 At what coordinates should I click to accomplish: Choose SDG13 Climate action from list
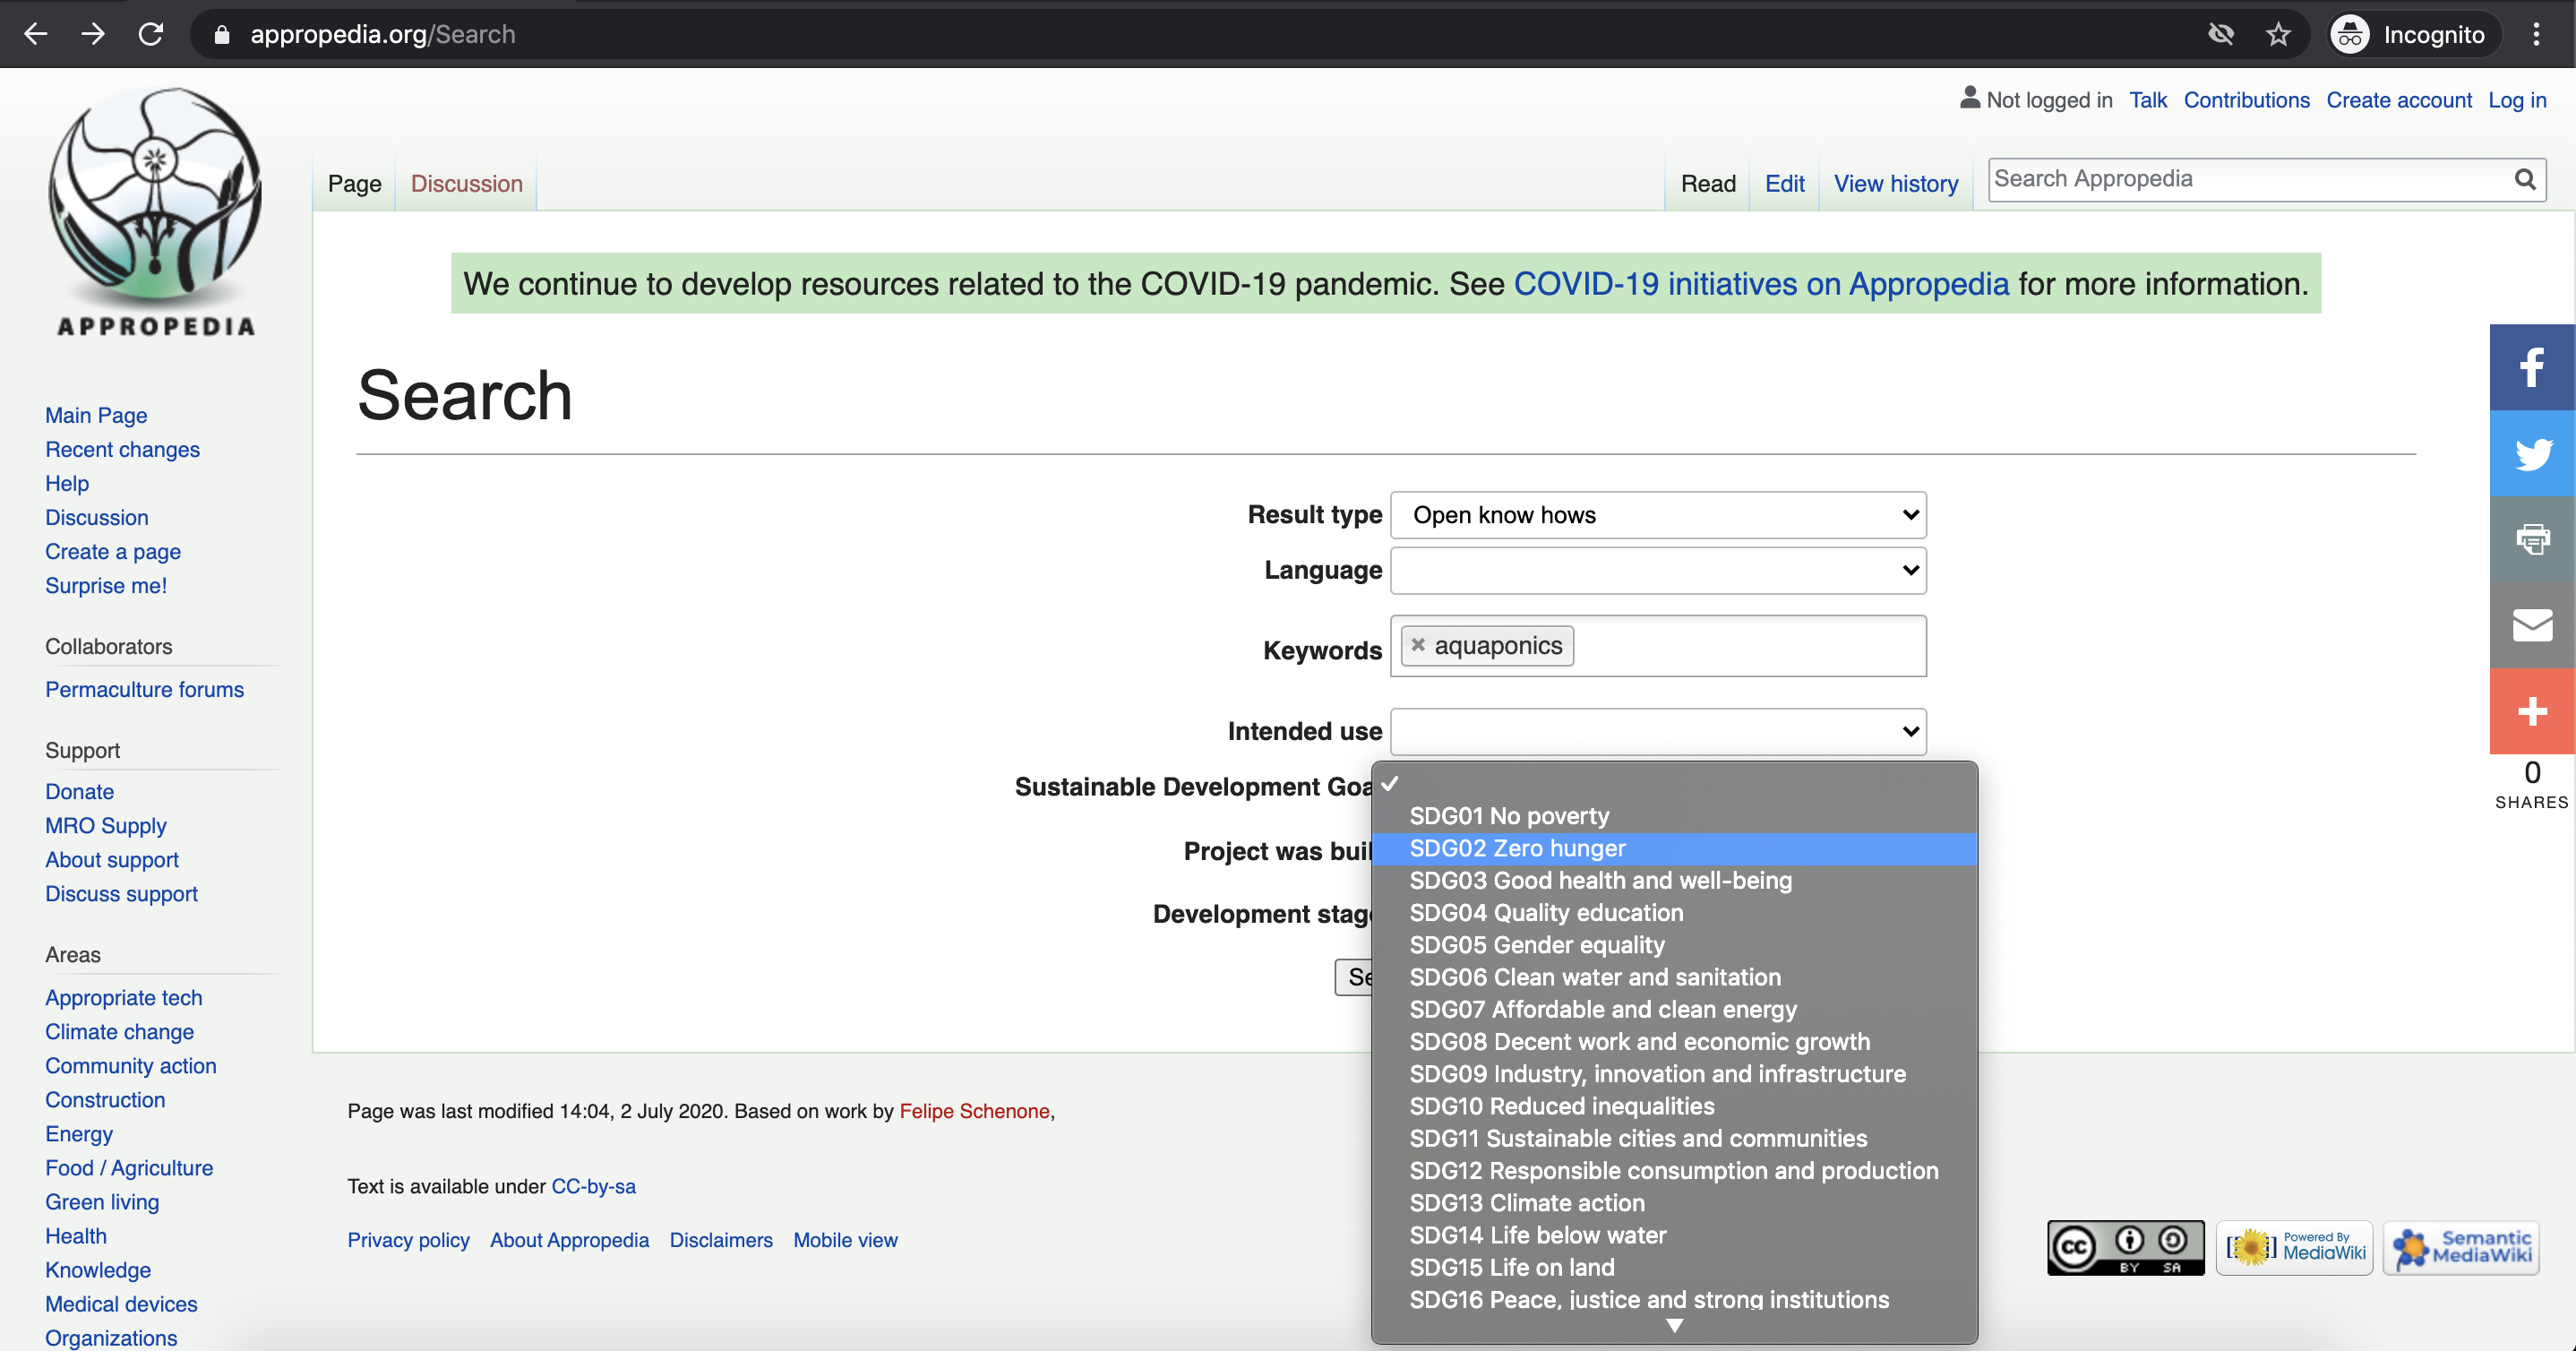click(x=1526, y=1203)
